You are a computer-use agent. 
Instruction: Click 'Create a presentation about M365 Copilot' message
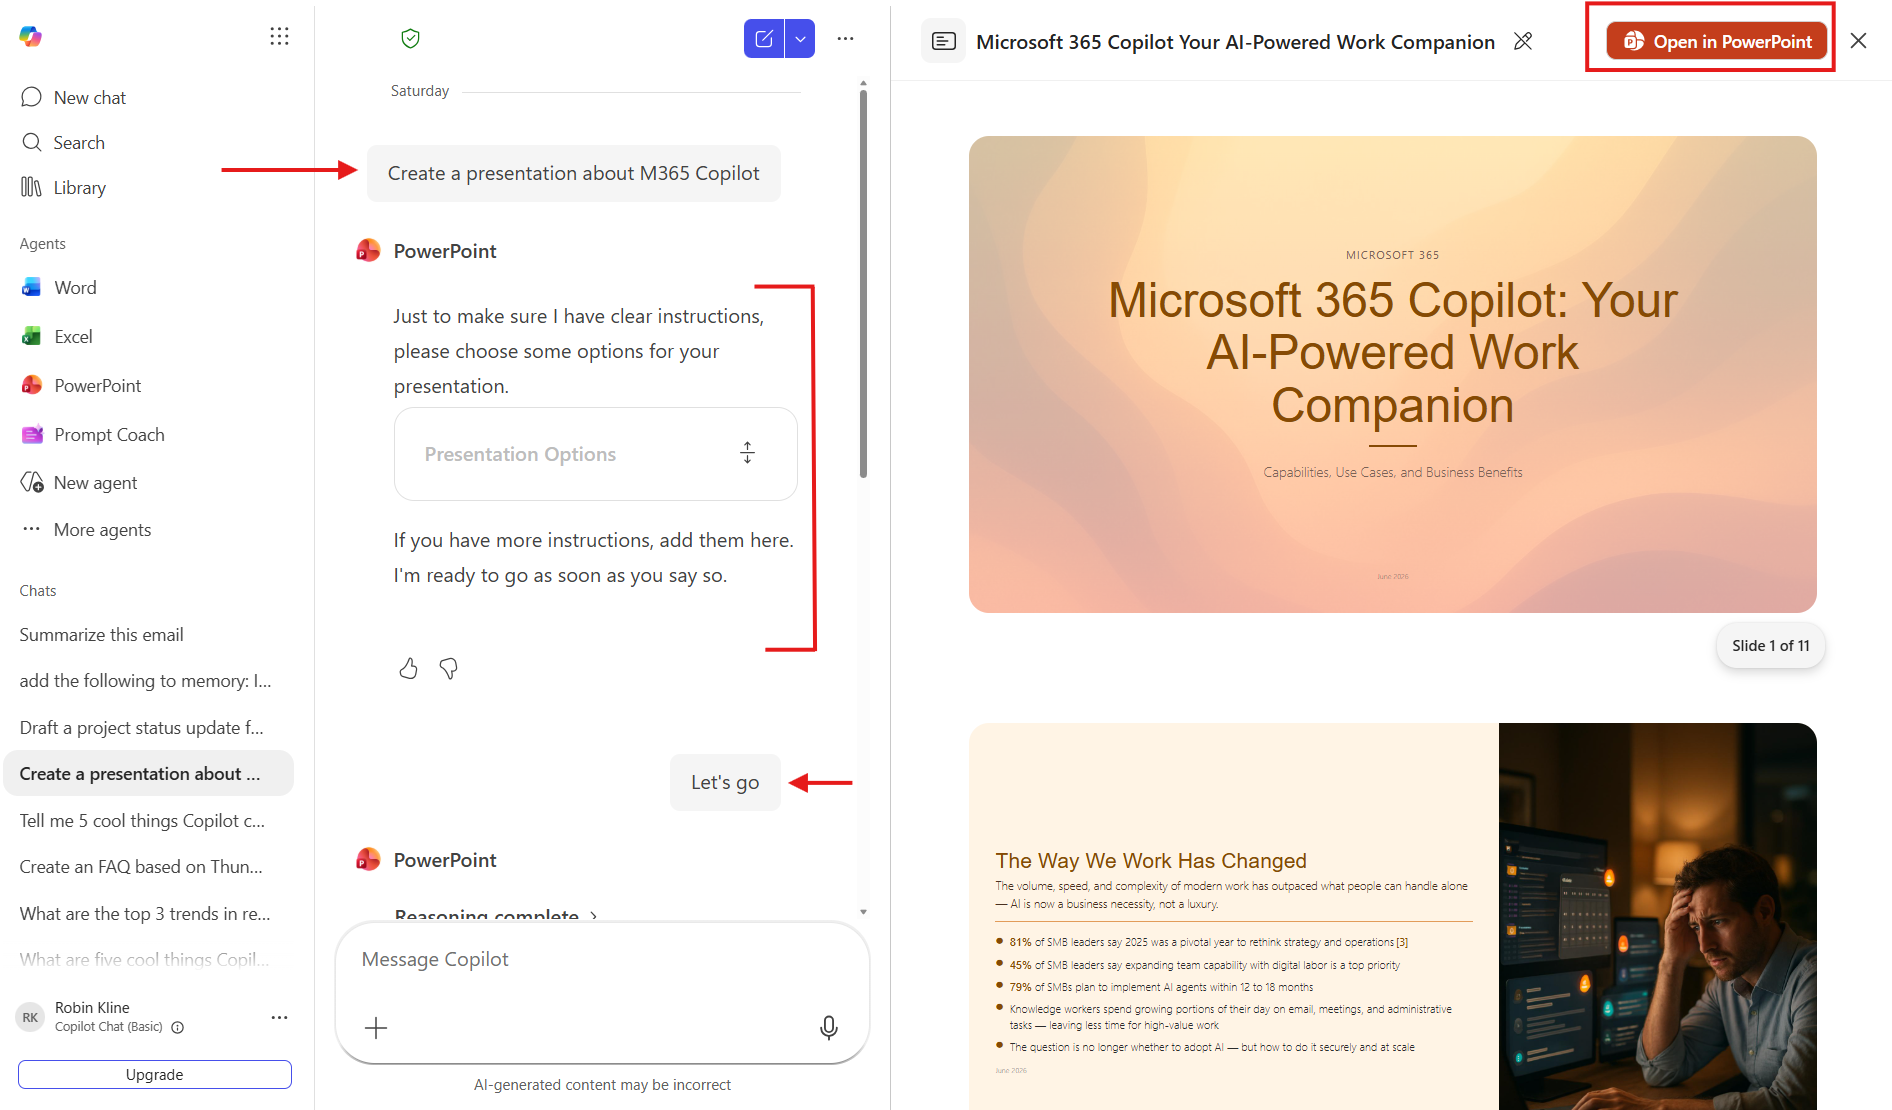coord(574,174)
